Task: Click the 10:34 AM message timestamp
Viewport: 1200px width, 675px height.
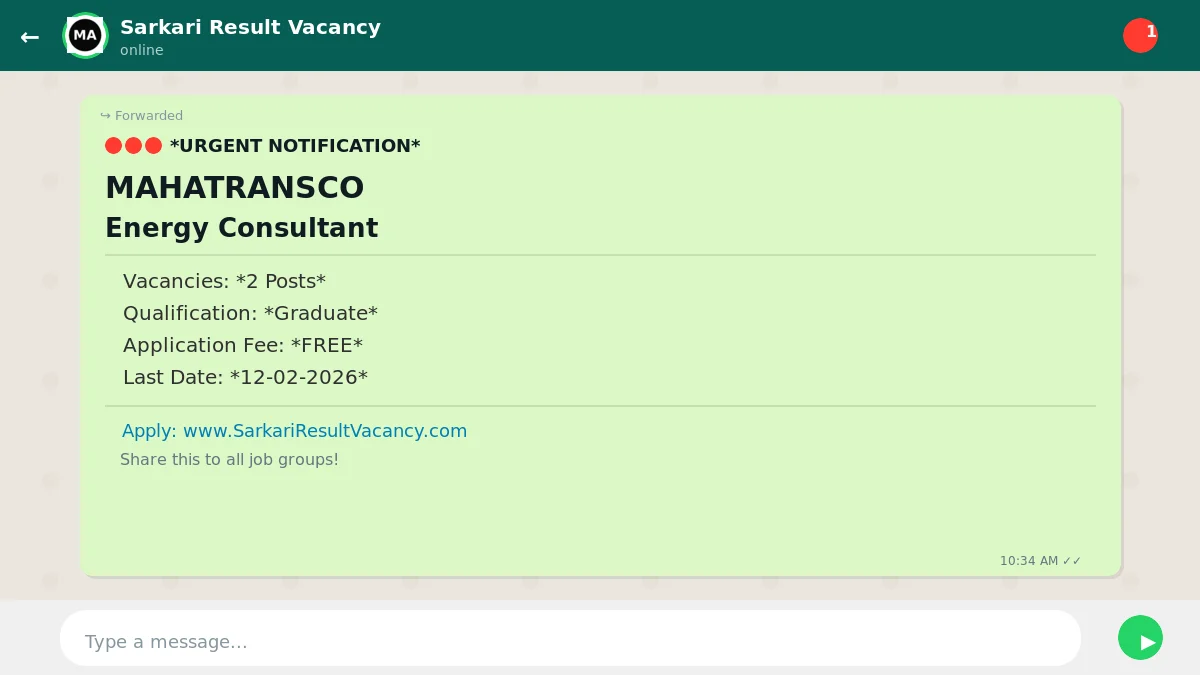Action: tap(1028, 561)
